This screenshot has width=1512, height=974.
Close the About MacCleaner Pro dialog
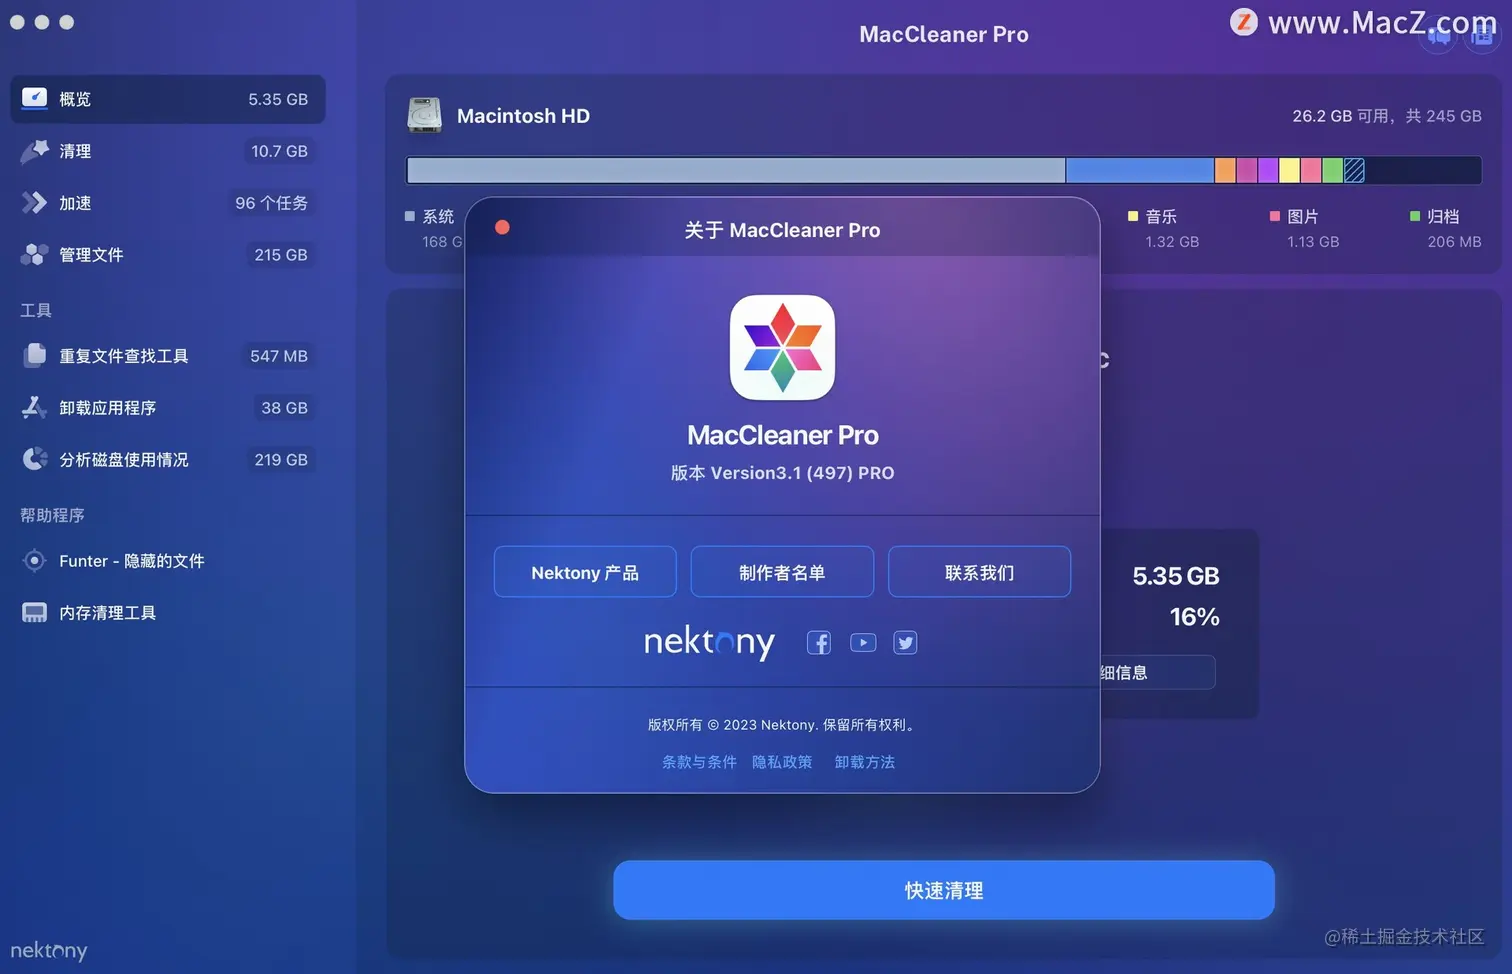pos(502,228)
